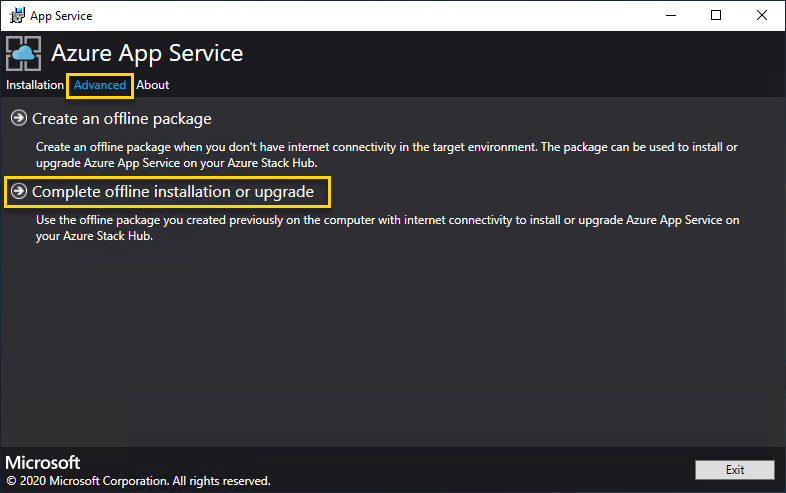
Task: Click the Azure App Service heading text
Action: (147, 53)
